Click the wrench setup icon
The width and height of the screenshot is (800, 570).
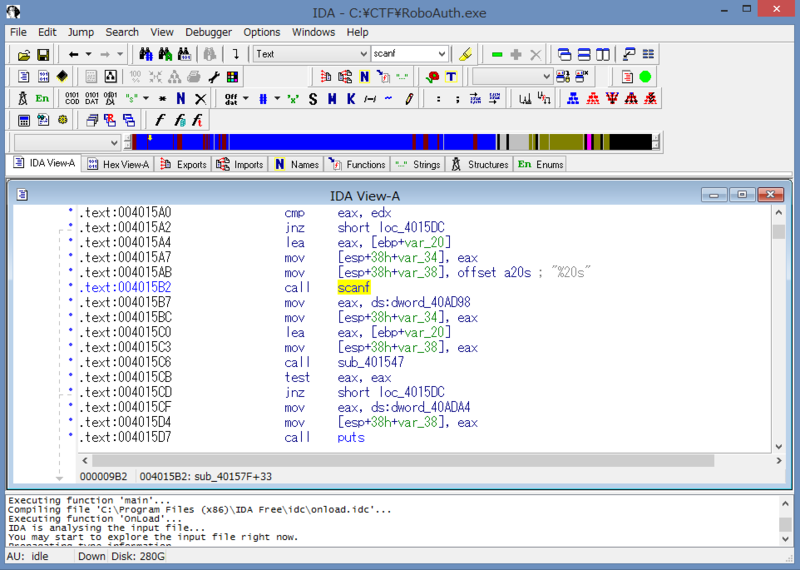tap(214, 77)
